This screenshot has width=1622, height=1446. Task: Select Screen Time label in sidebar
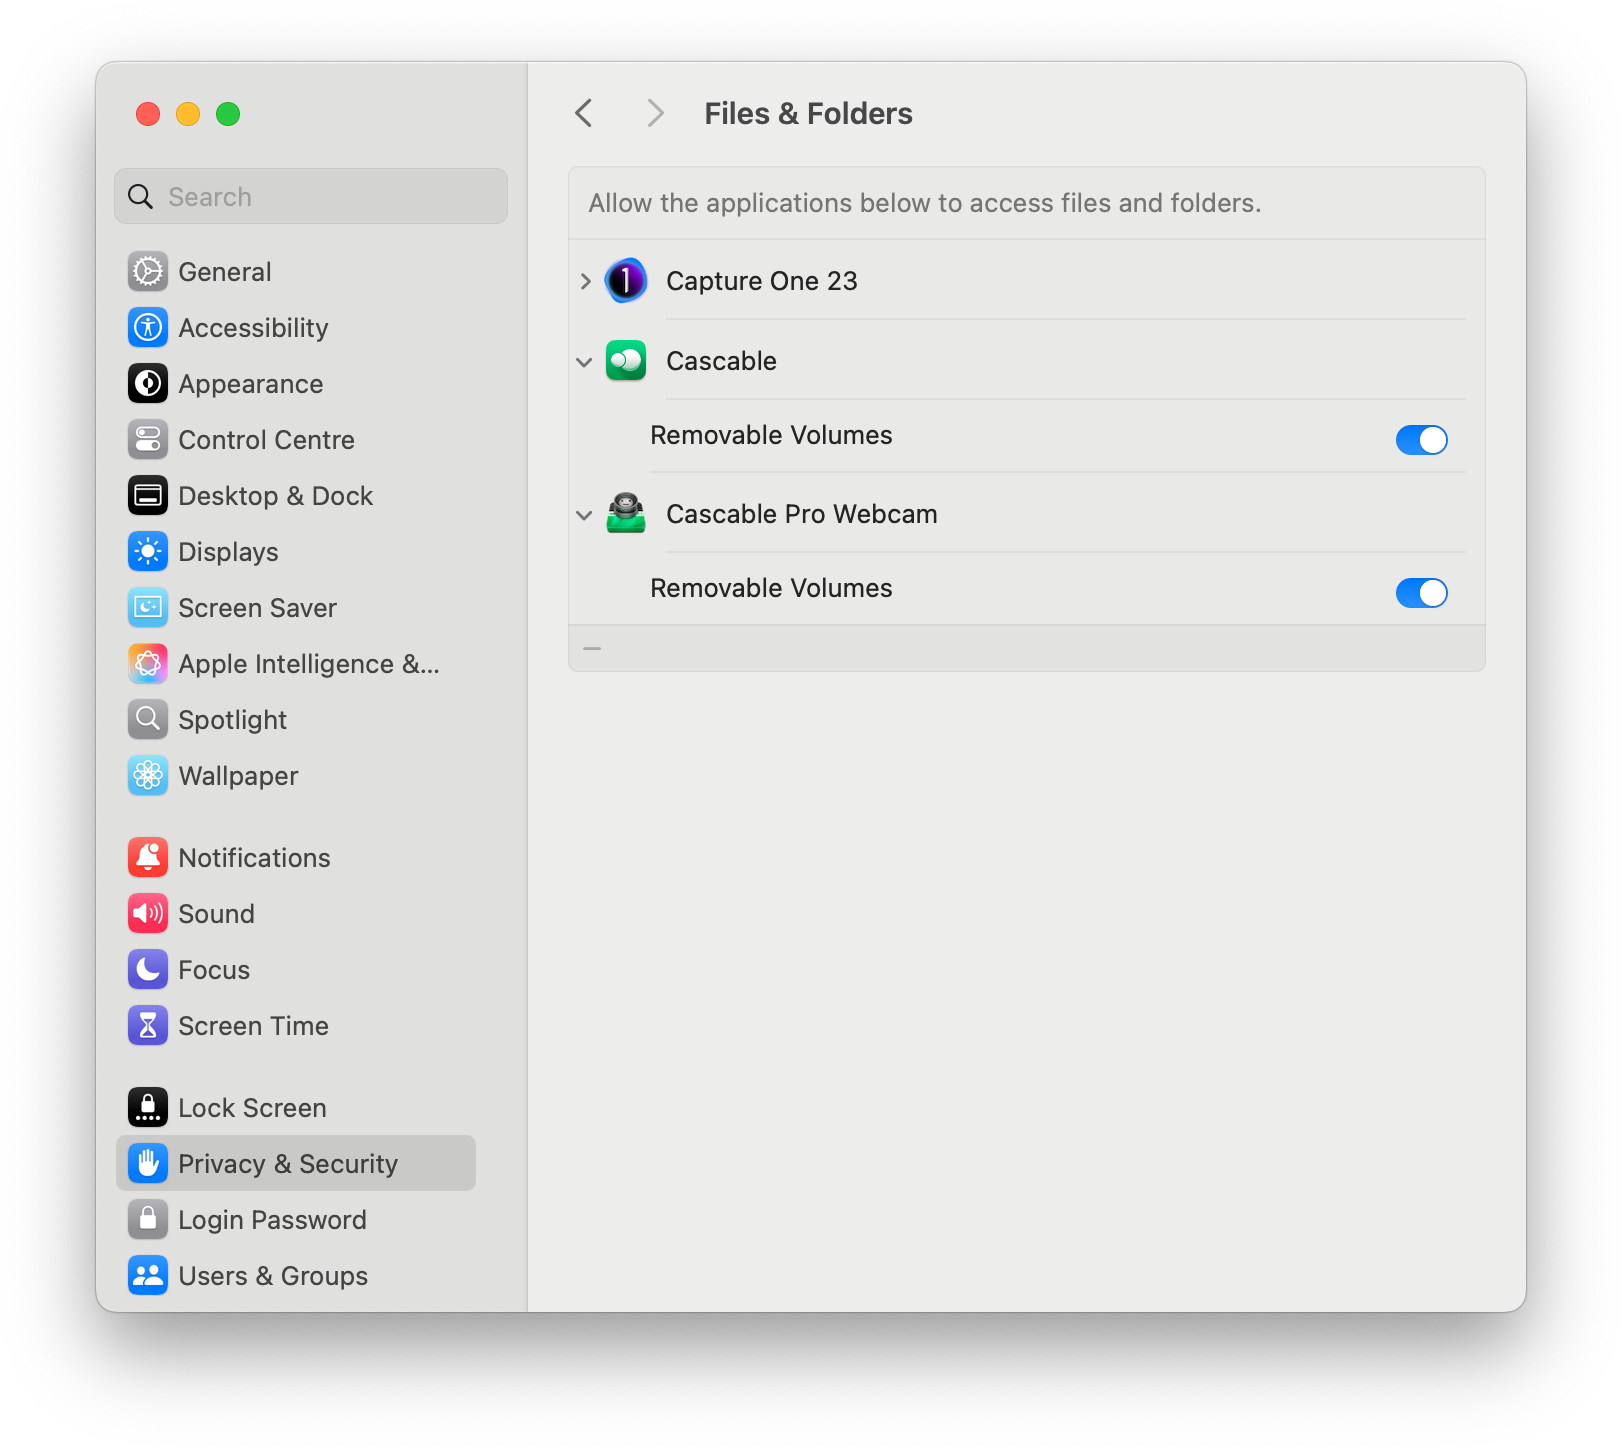tap(253, 1026)
